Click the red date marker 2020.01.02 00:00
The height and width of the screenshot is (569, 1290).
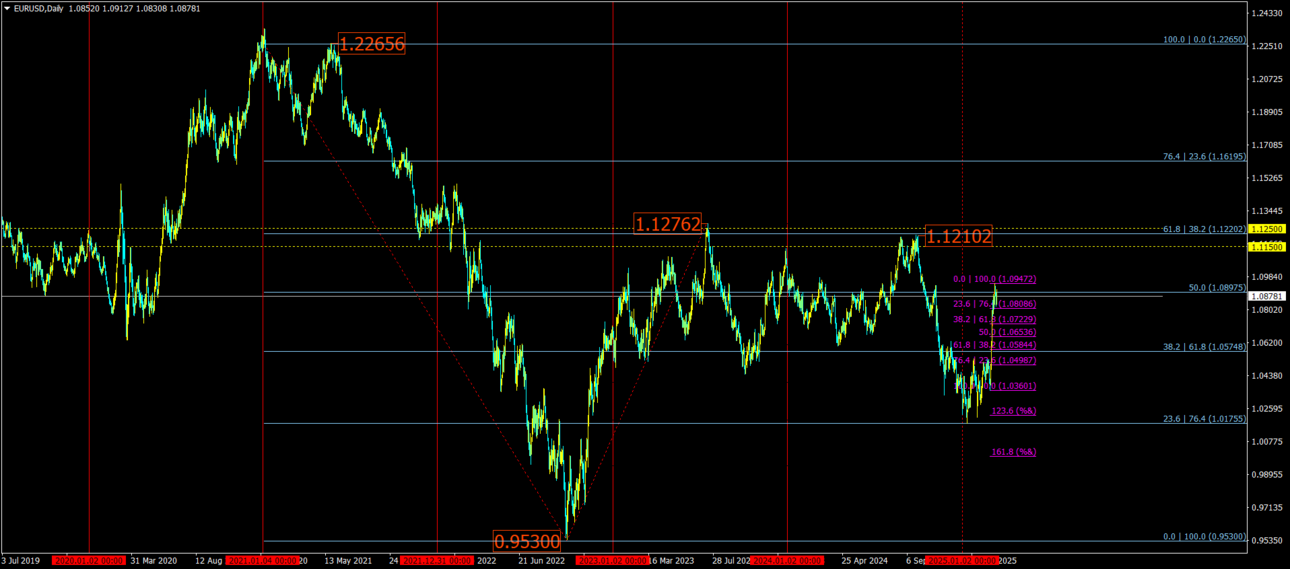click(x=89, y=562)
